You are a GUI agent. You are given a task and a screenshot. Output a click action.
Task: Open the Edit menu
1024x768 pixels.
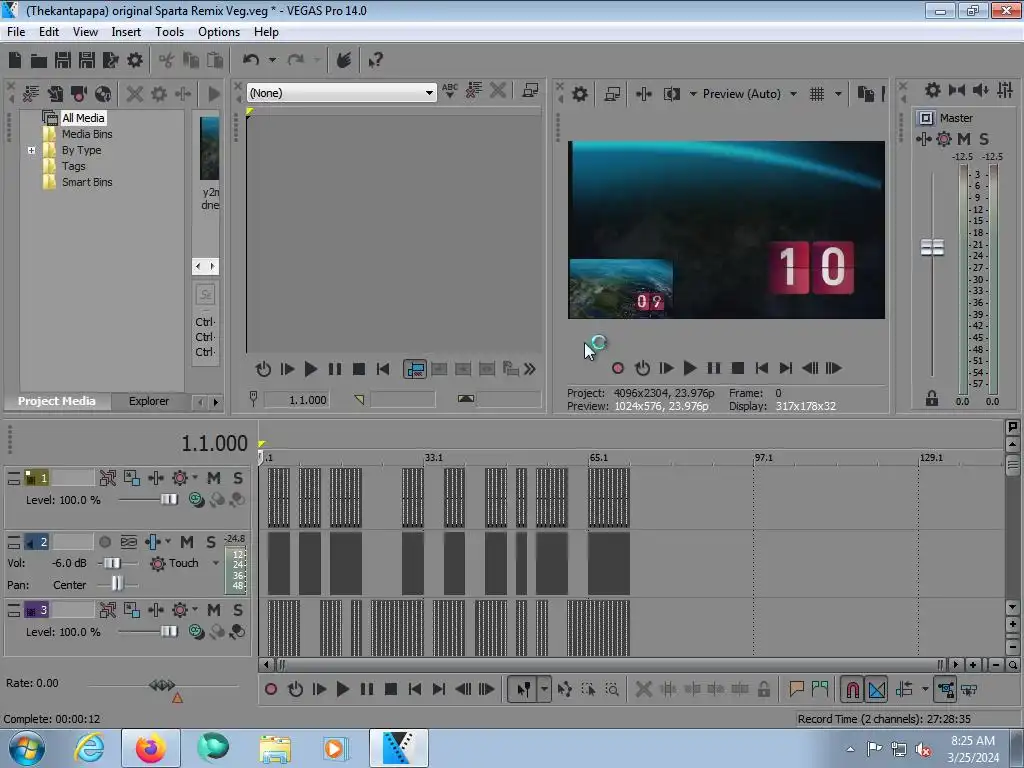click(x=48, y=31)
